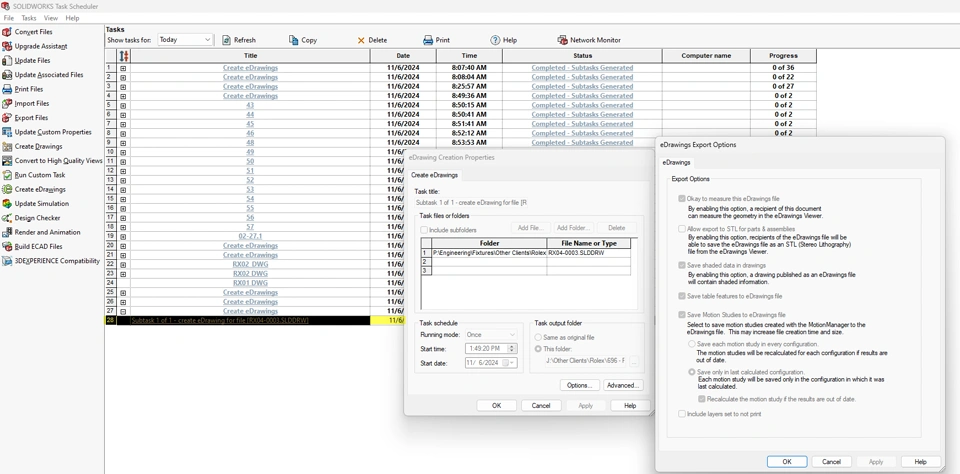
Task: Expand task row 22 RX02 DWG
Action: pyautogui.click(x=123, y=265)
